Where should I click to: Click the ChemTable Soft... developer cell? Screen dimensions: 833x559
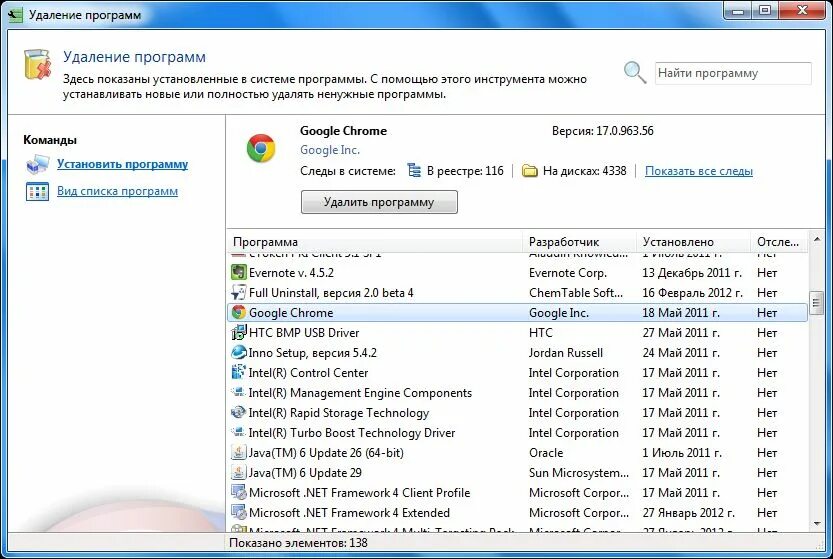point(576,293)
